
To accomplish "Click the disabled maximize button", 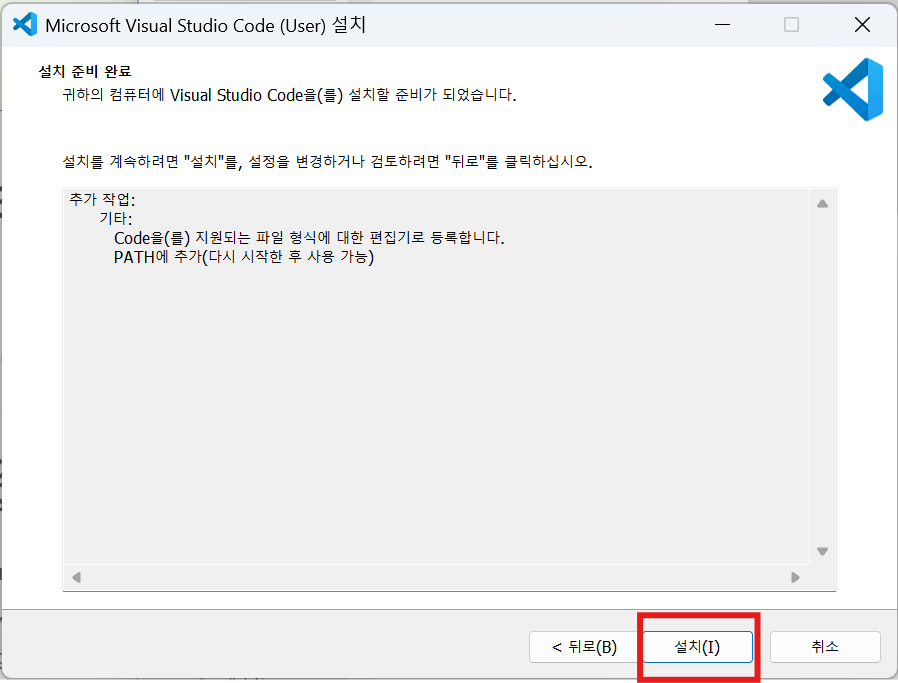I will (x=791, y=25).
